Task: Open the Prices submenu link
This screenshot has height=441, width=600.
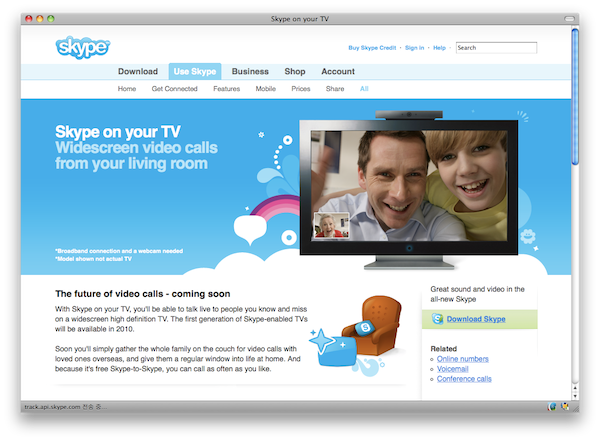Action: pyautogui.click(x=301, y=89)
